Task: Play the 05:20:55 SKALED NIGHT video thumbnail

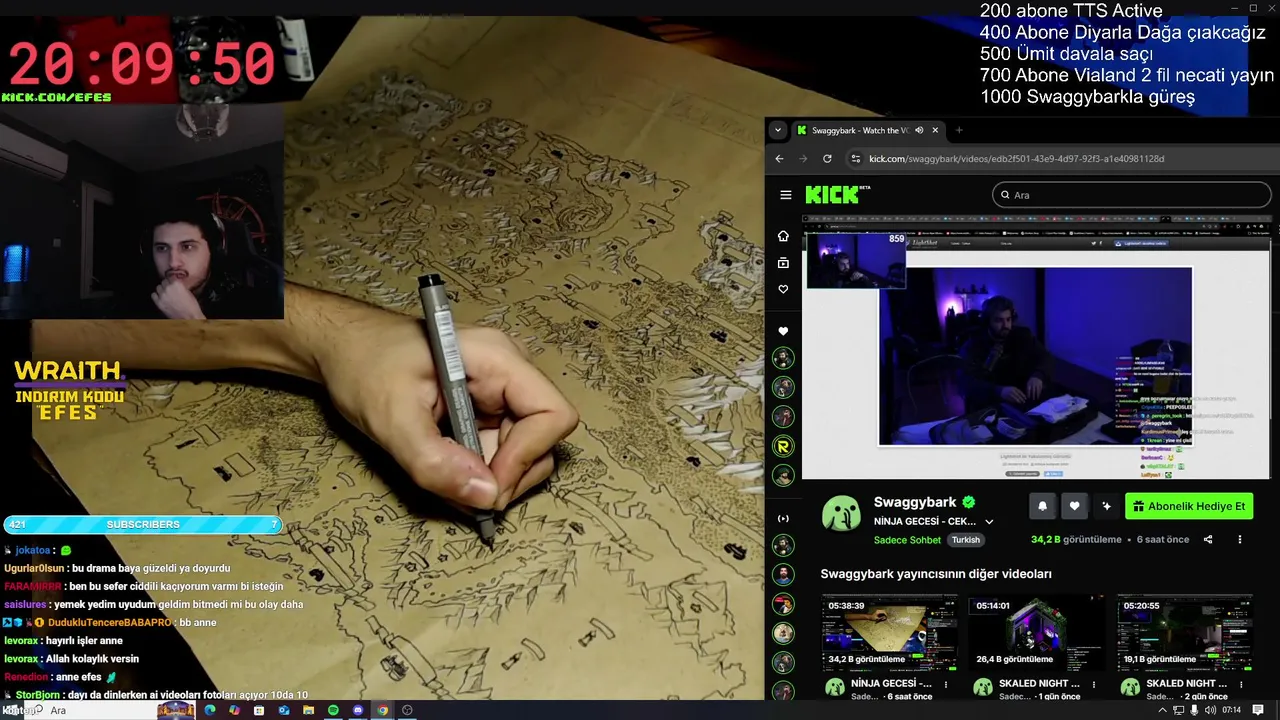Action: pos(1184,632)
